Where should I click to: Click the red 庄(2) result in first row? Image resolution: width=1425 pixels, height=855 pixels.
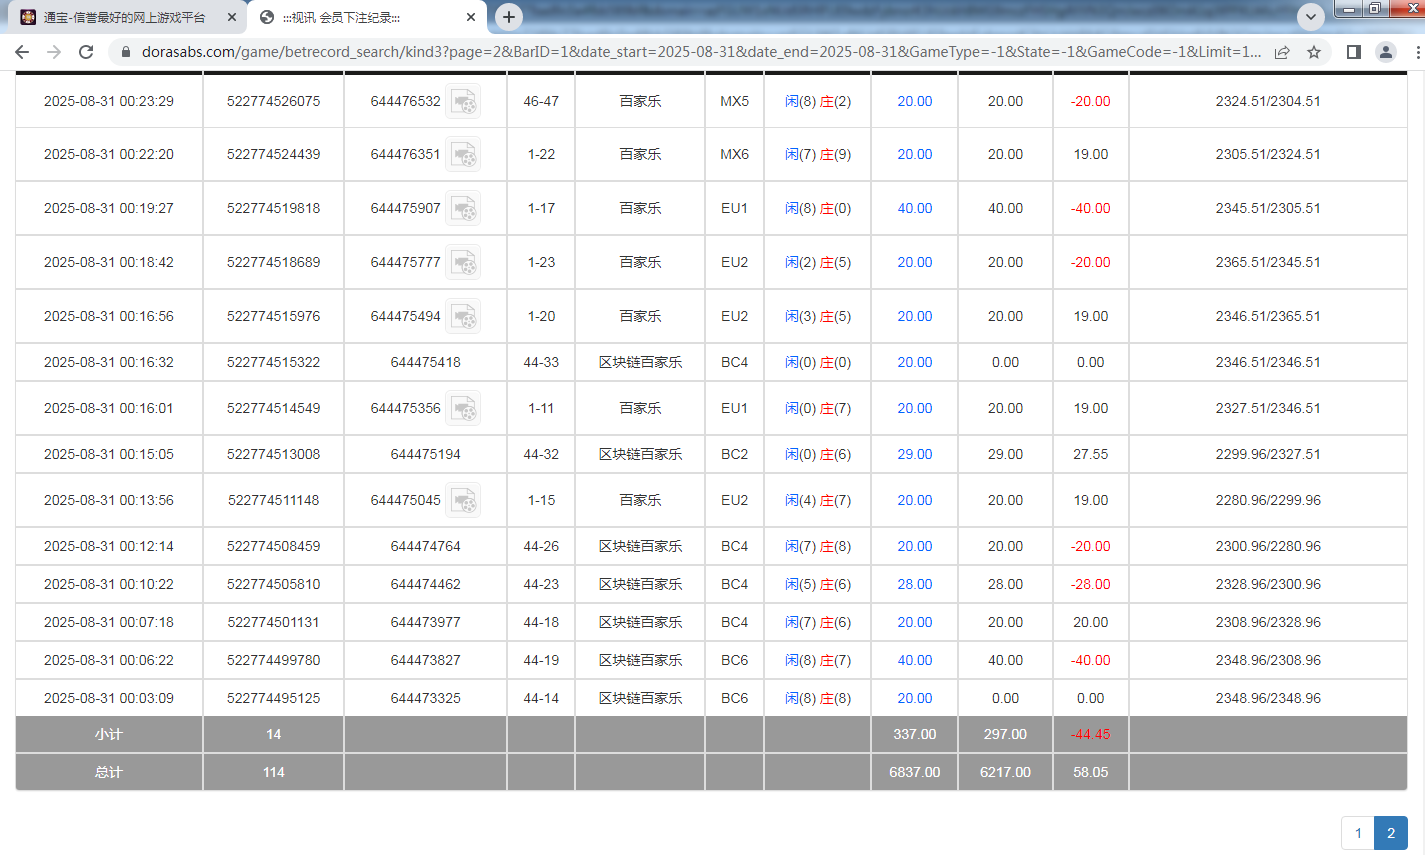coord(836,101)
